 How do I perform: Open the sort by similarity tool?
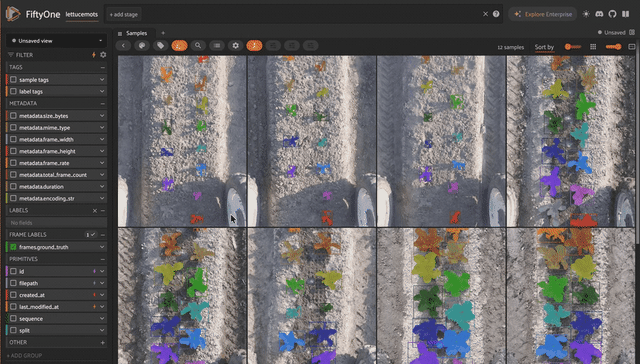pyautogui.click(x=198, y=46)
